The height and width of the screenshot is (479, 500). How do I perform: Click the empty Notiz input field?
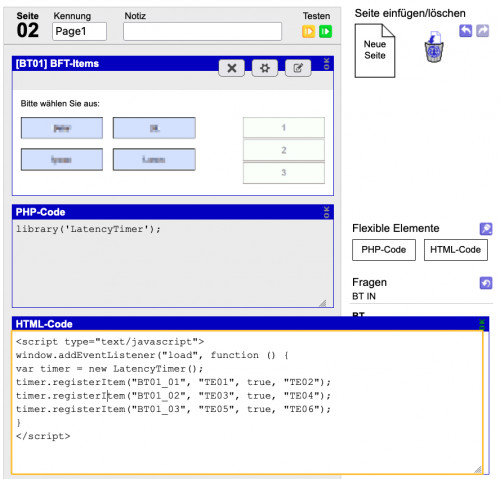202,31
